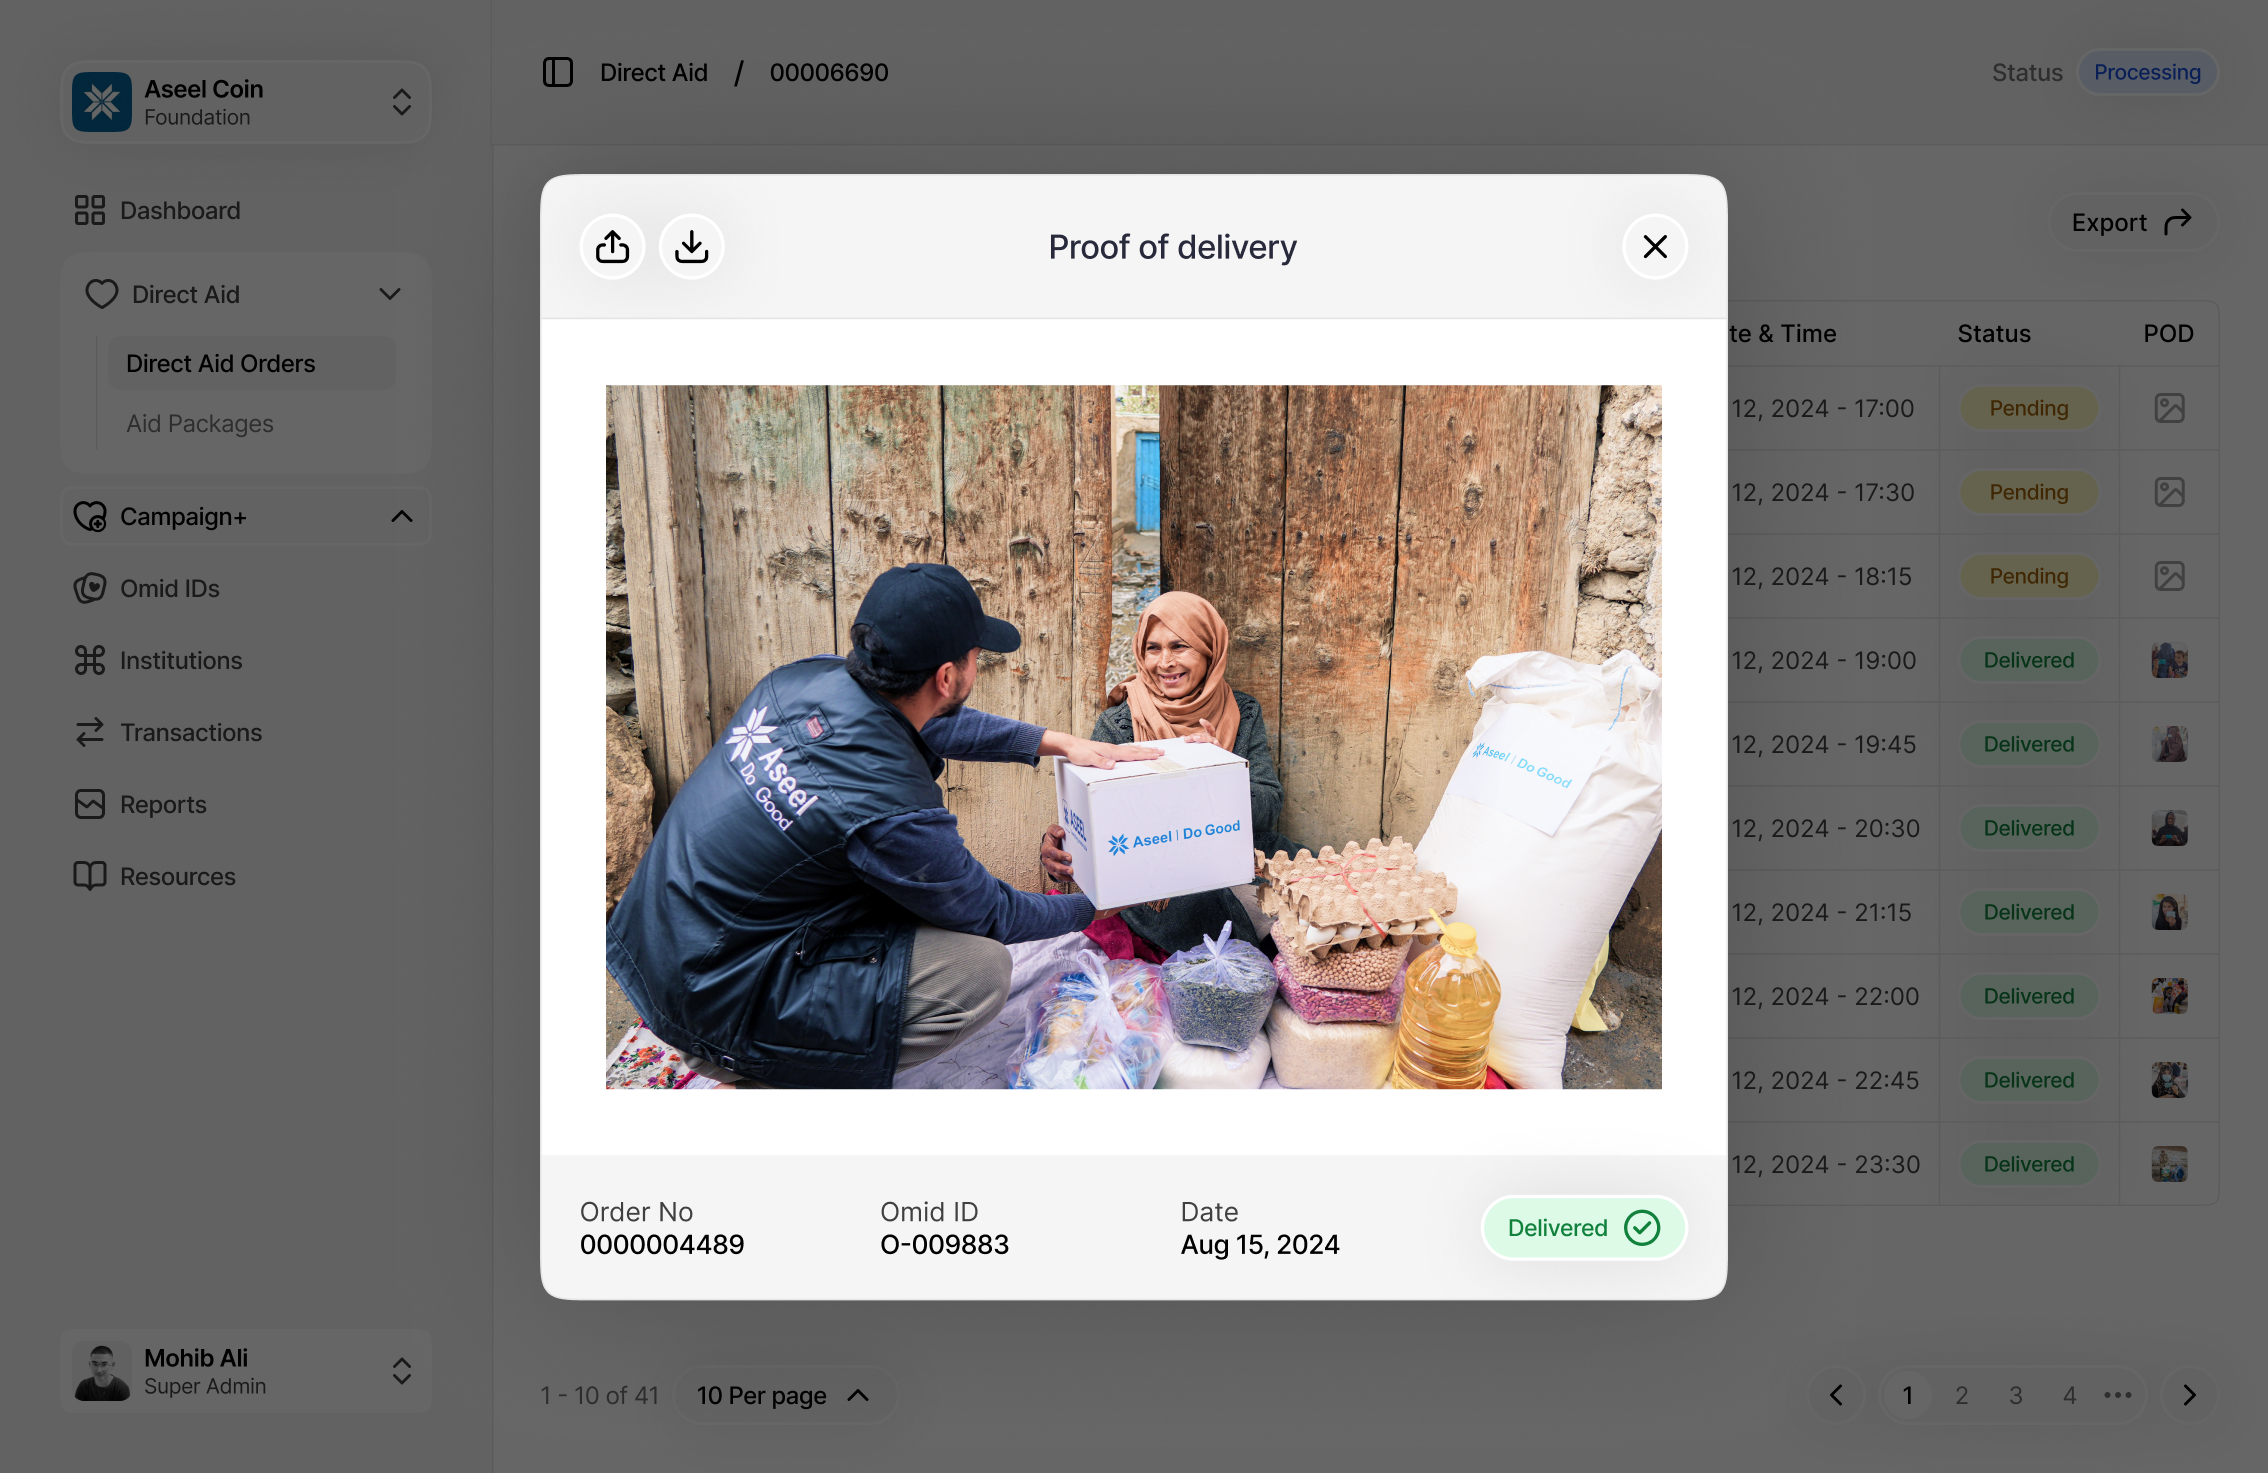The height and width of the screenshot is (1473, 2268).
Task: Click Omid ID O-009883
Action: [944, 1245]
